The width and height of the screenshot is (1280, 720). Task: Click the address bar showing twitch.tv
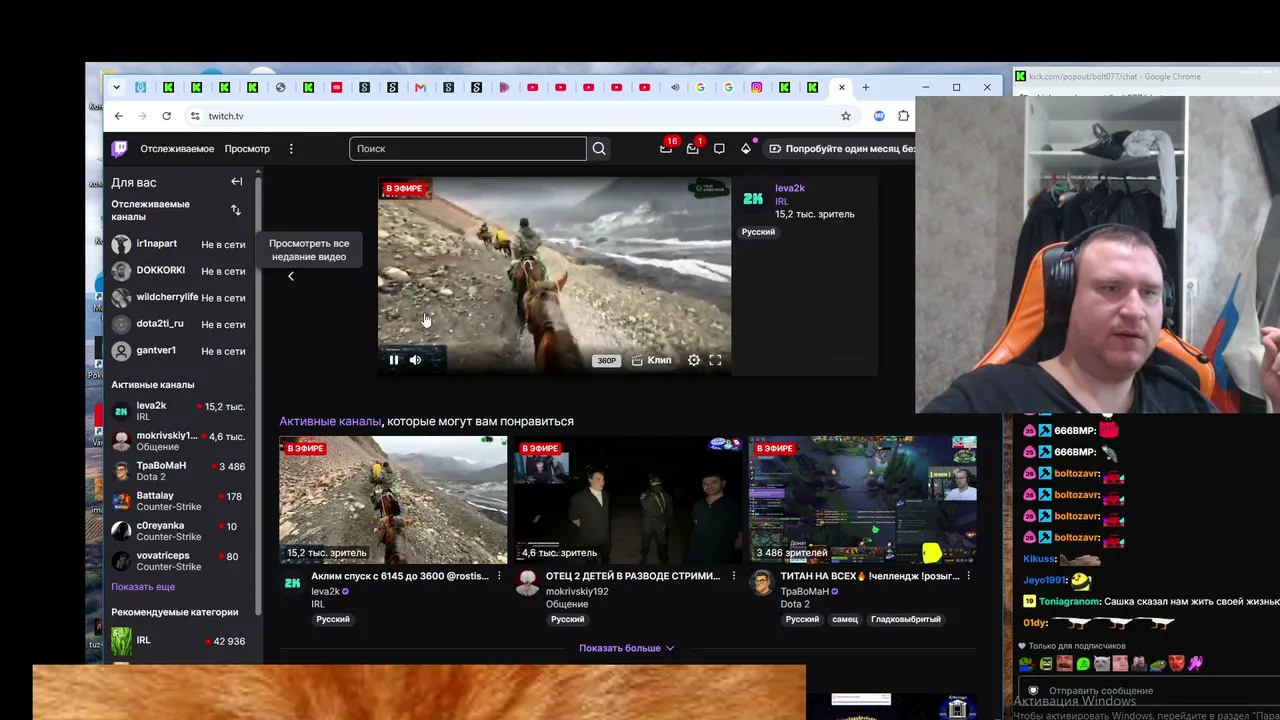pyautogui.click(x=520, y=116)
